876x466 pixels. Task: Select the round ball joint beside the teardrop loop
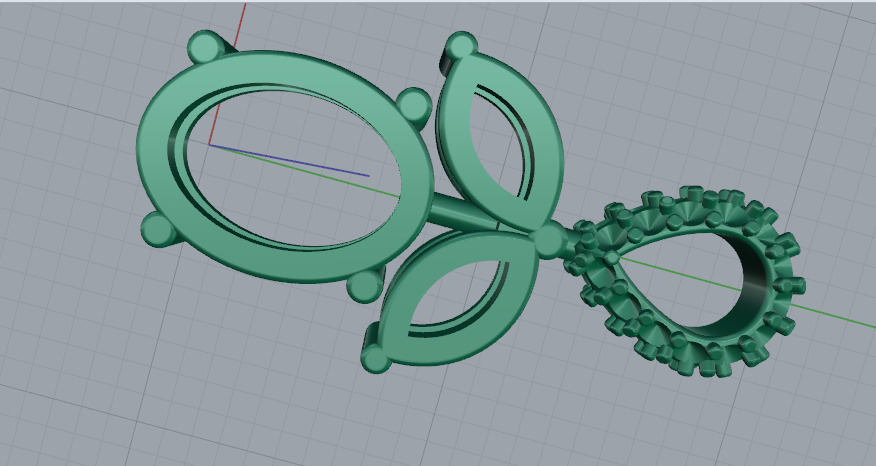(x=549, y=239)
